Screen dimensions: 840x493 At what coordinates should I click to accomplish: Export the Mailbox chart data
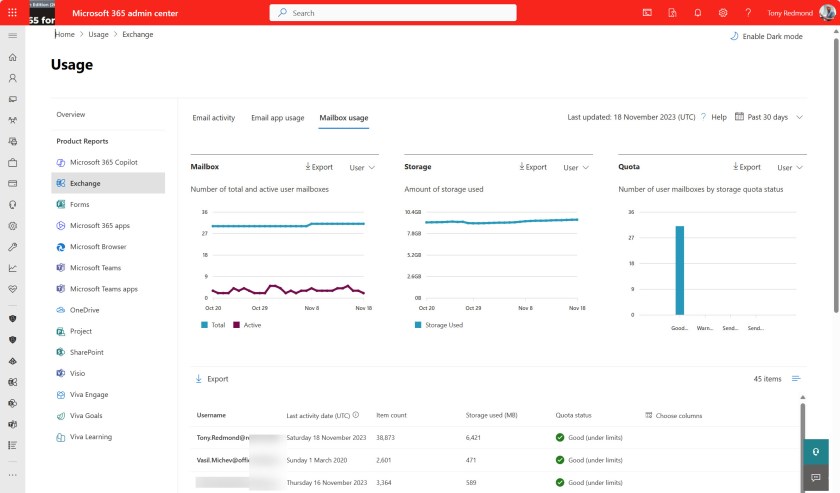319,167
